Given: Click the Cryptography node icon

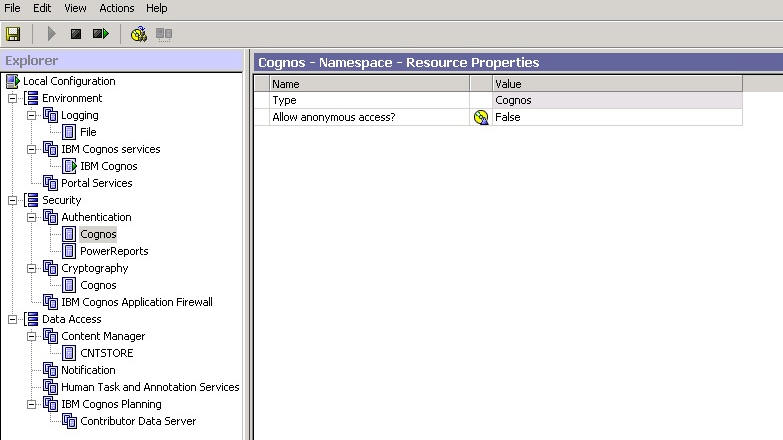Looking at the screenshot, I should pyautogui.click(x=50, y=268).
